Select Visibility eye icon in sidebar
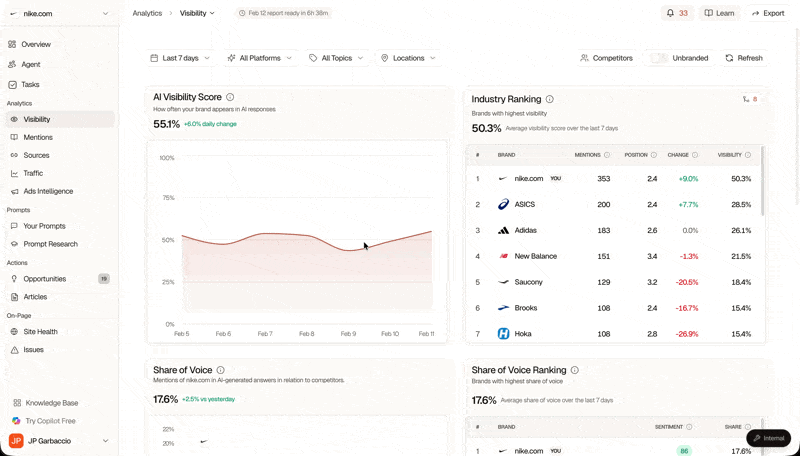 pyautogui.click(x=14, y=119)
